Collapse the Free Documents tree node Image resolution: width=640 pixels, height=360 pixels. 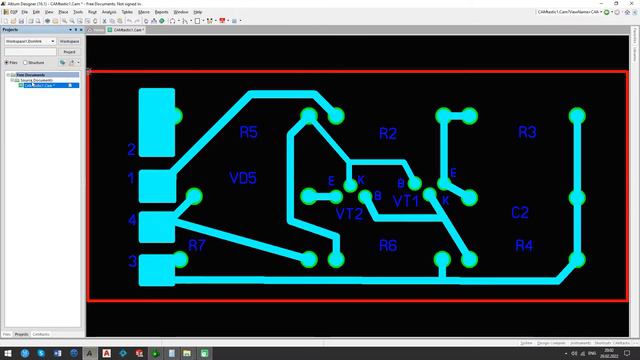click(x=8, y=75)
